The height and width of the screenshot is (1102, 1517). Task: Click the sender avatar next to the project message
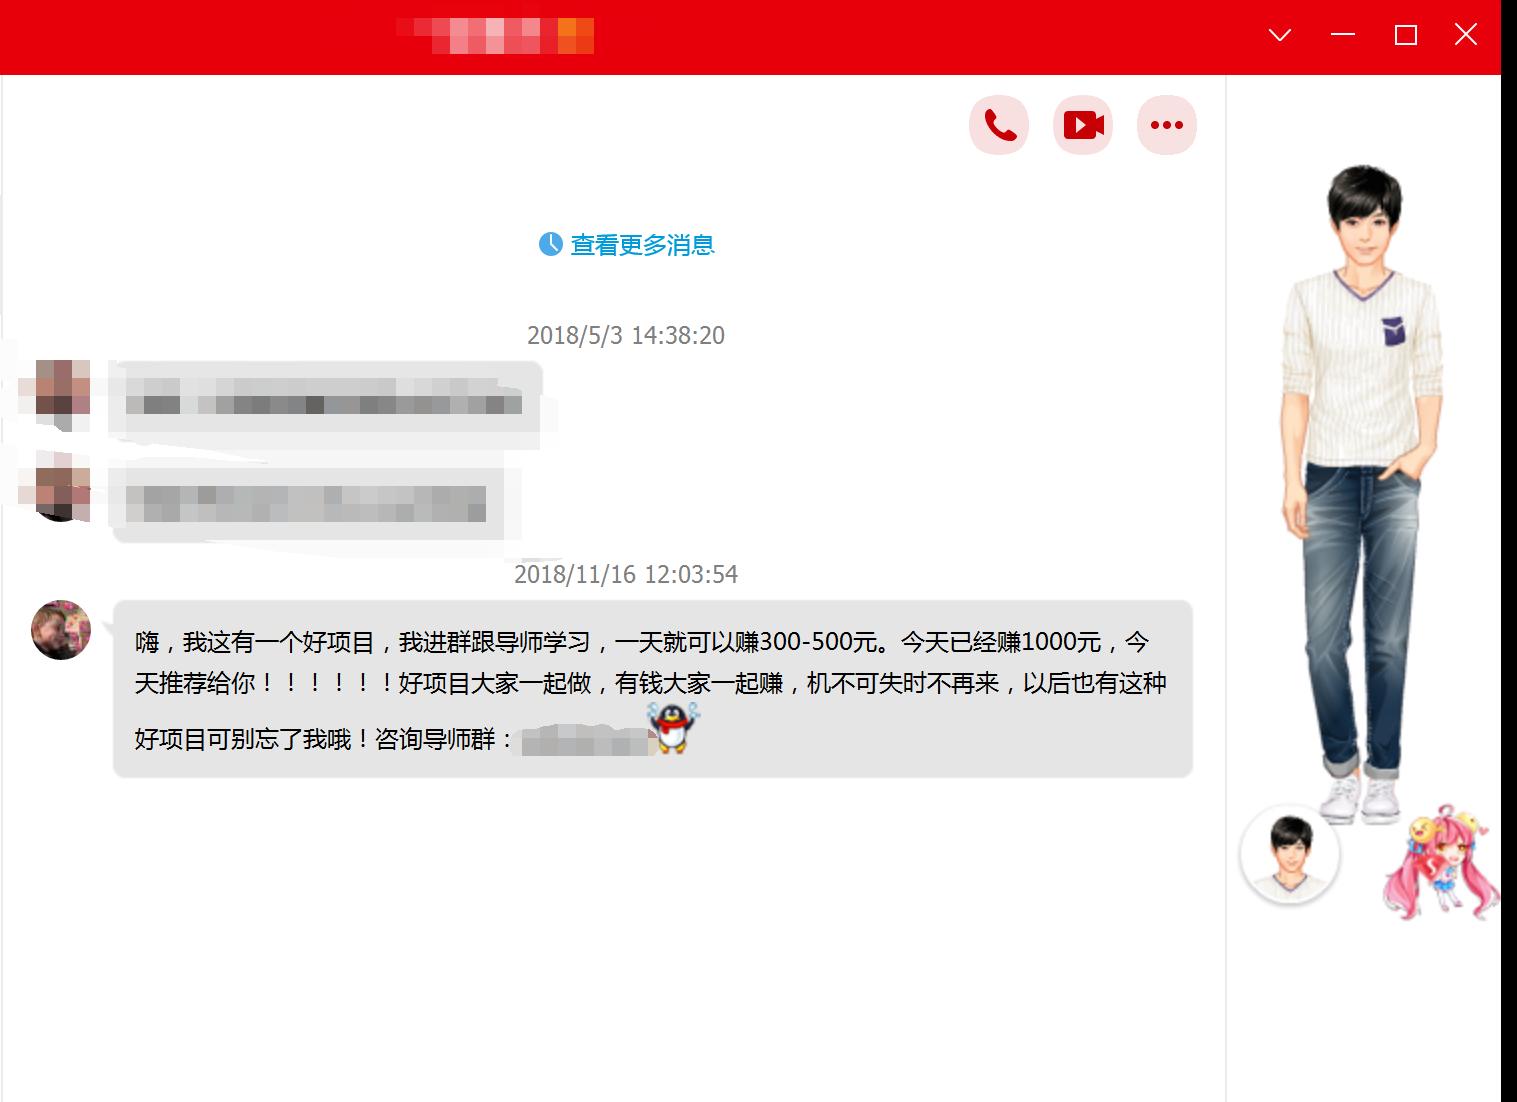tap(60, 630)
